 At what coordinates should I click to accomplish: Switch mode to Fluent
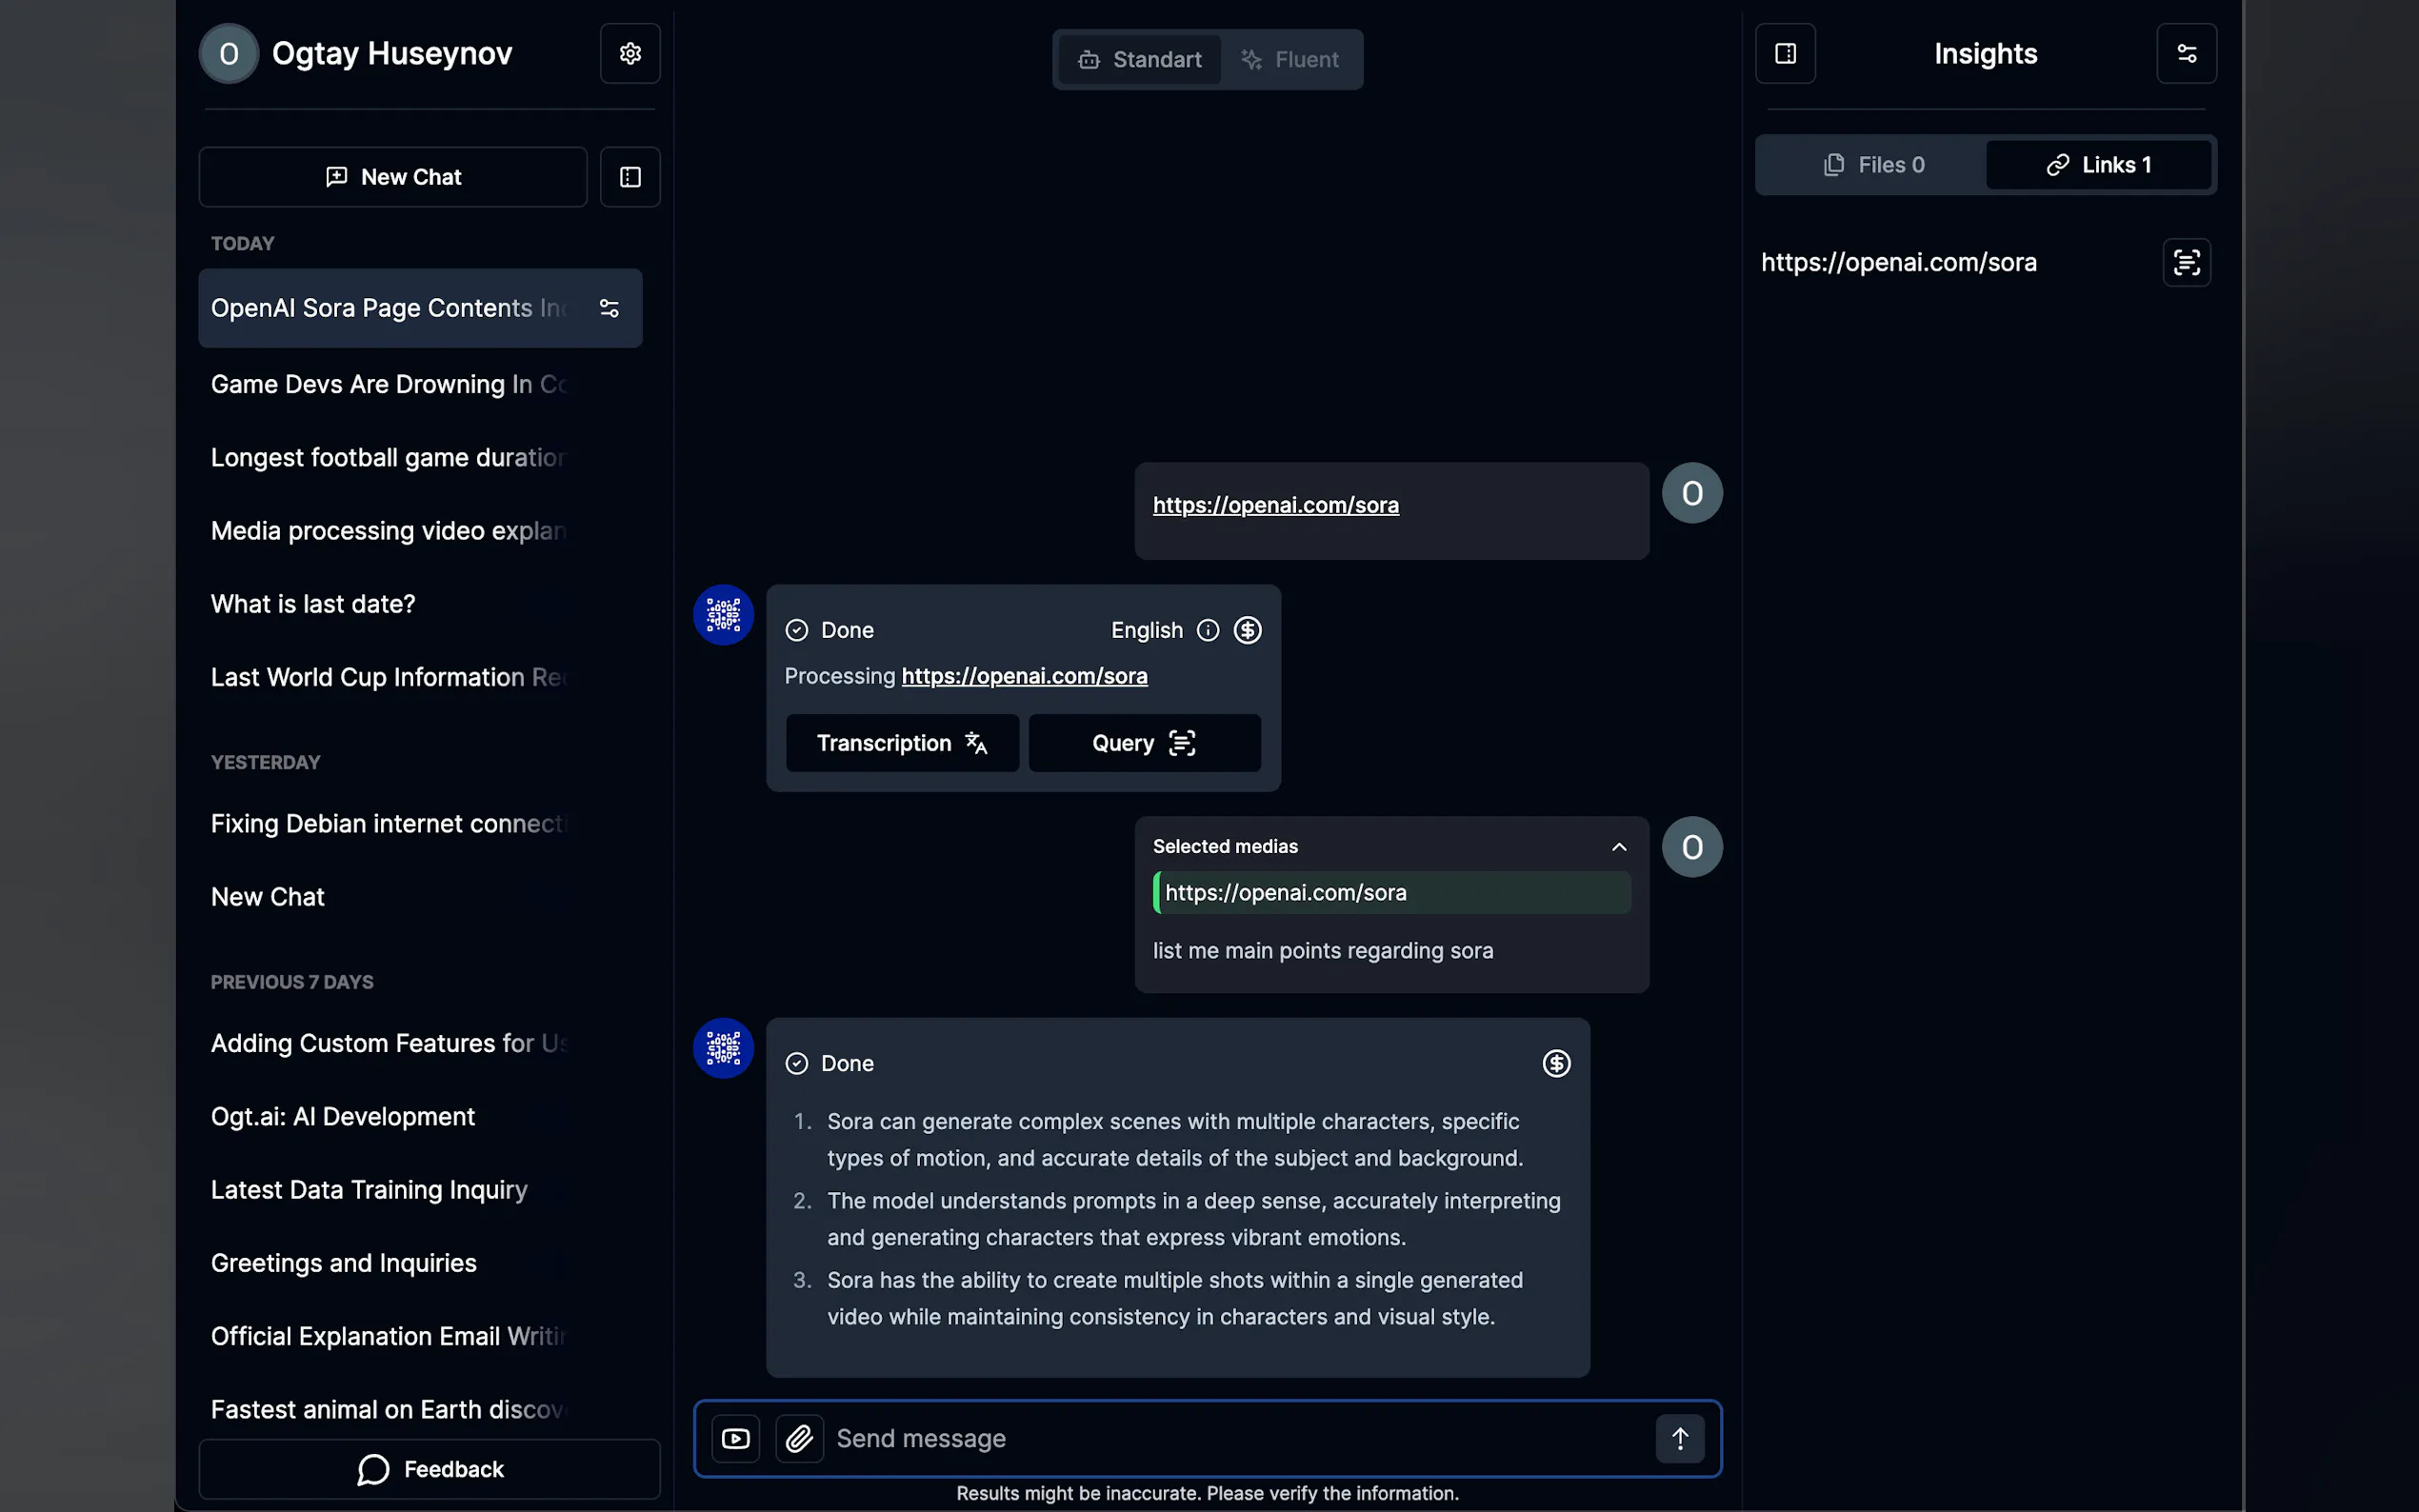click(1290, 60)
